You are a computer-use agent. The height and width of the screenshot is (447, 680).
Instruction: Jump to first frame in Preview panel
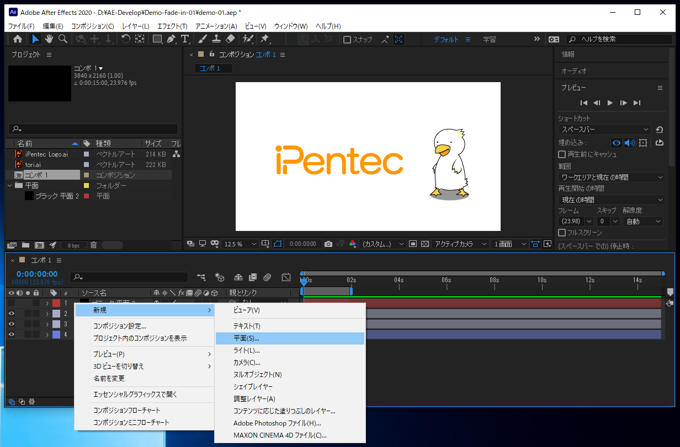tap(584, 103)
